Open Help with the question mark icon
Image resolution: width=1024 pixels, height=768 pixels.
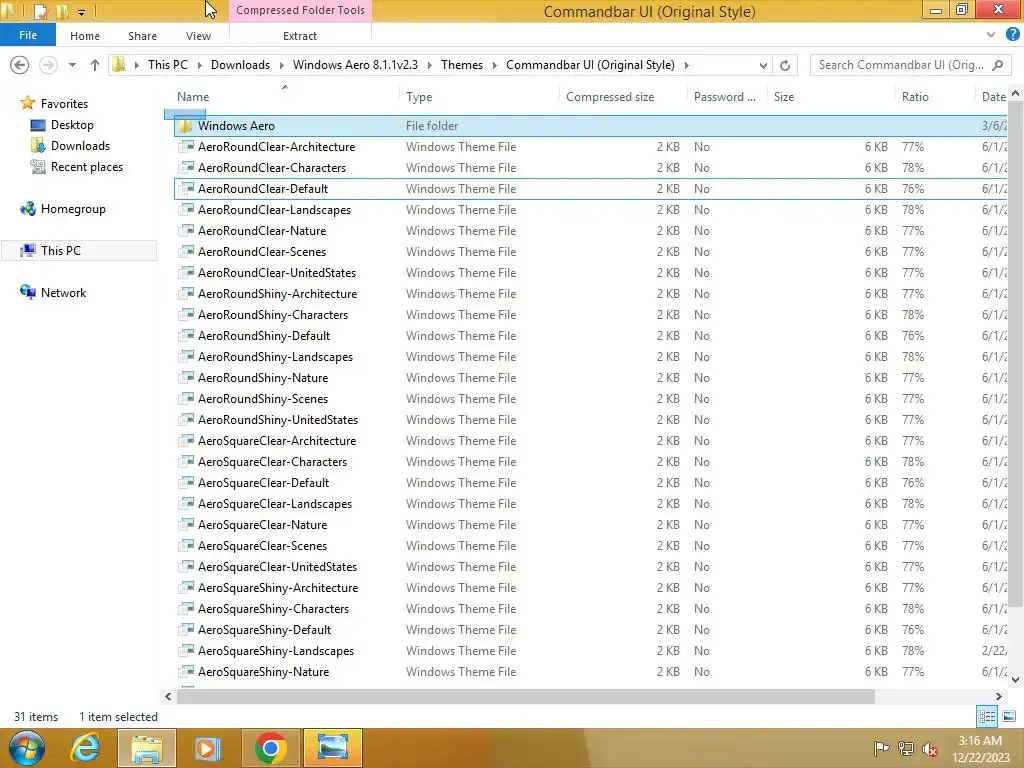point(1013,35)
